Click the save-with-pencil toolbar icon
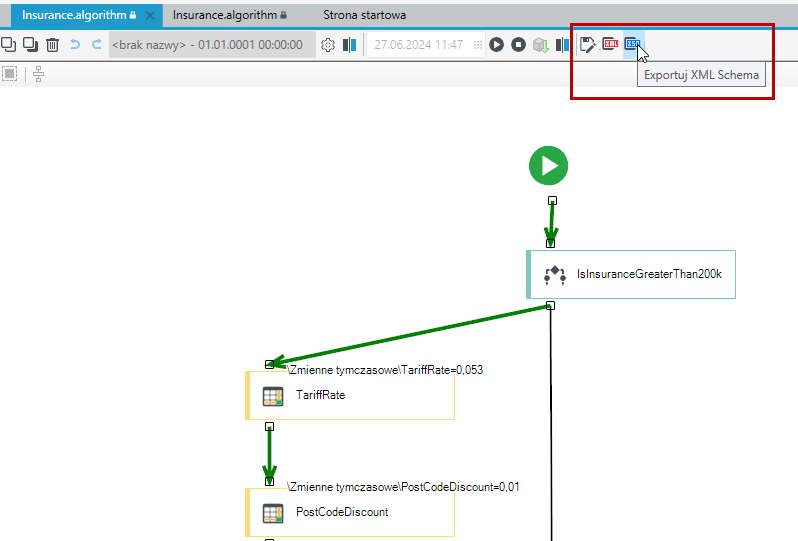 [x=587, y=45]
